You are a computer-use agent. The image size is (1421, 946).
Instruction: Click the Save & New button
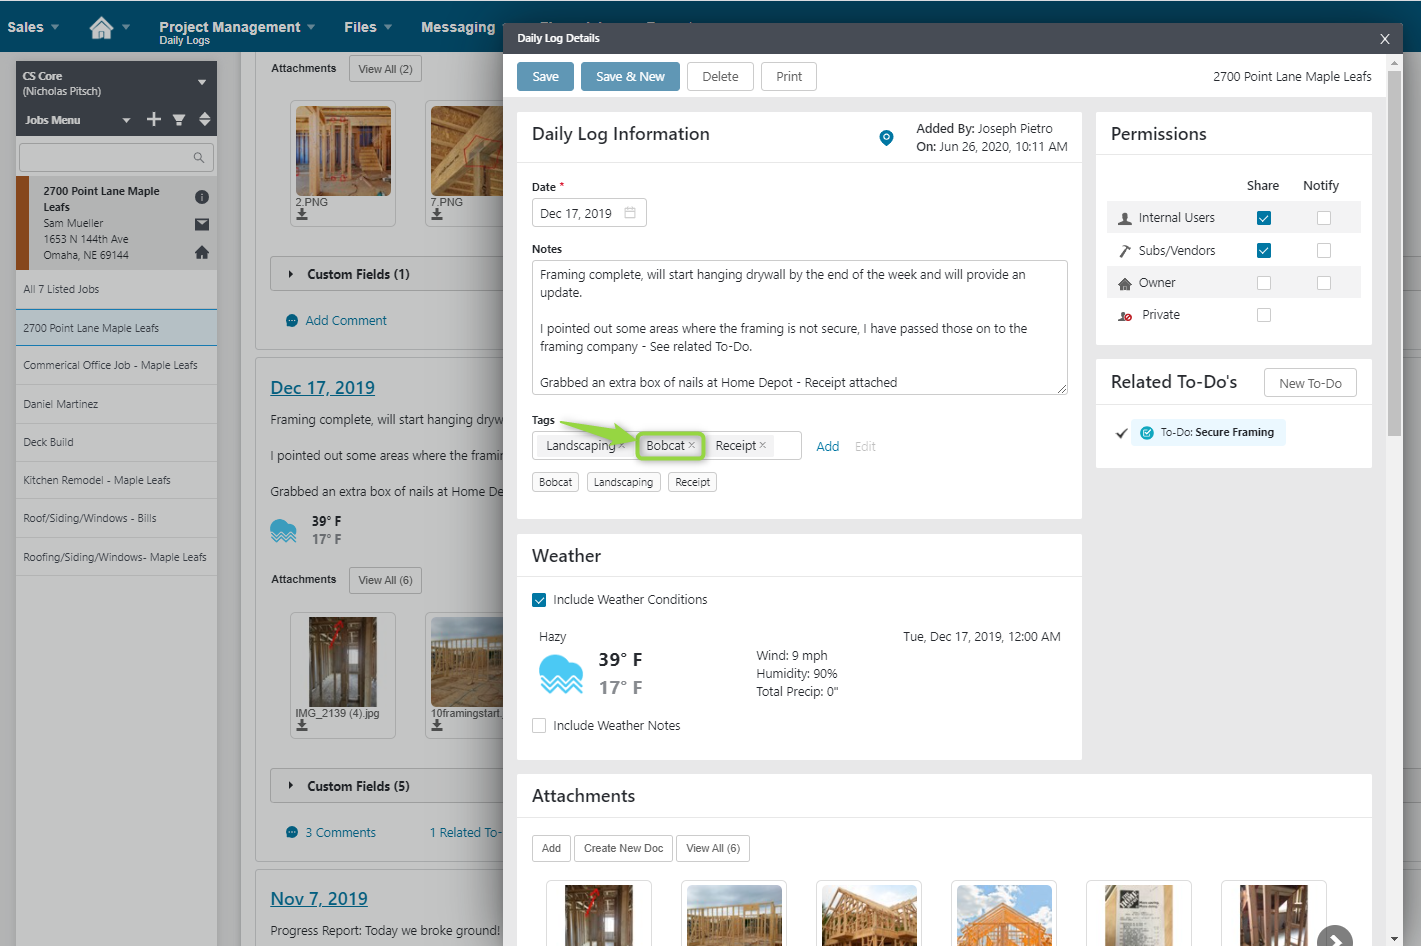(630, 77)
